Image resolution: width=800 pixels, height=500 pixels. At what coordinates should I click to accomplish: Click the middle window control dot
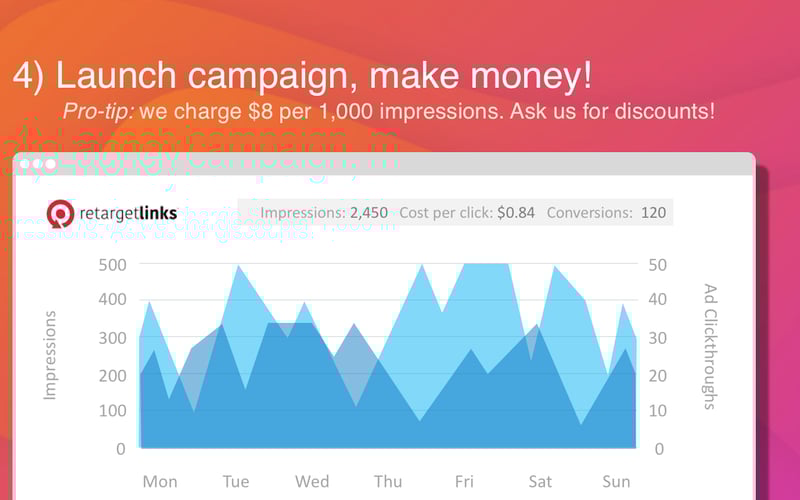point(38,164)
